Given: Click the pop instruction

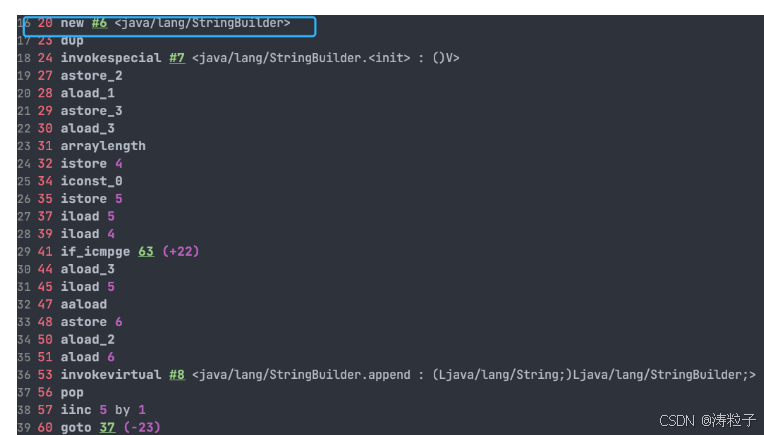Looking at the screenshot, I should point(72,392).
